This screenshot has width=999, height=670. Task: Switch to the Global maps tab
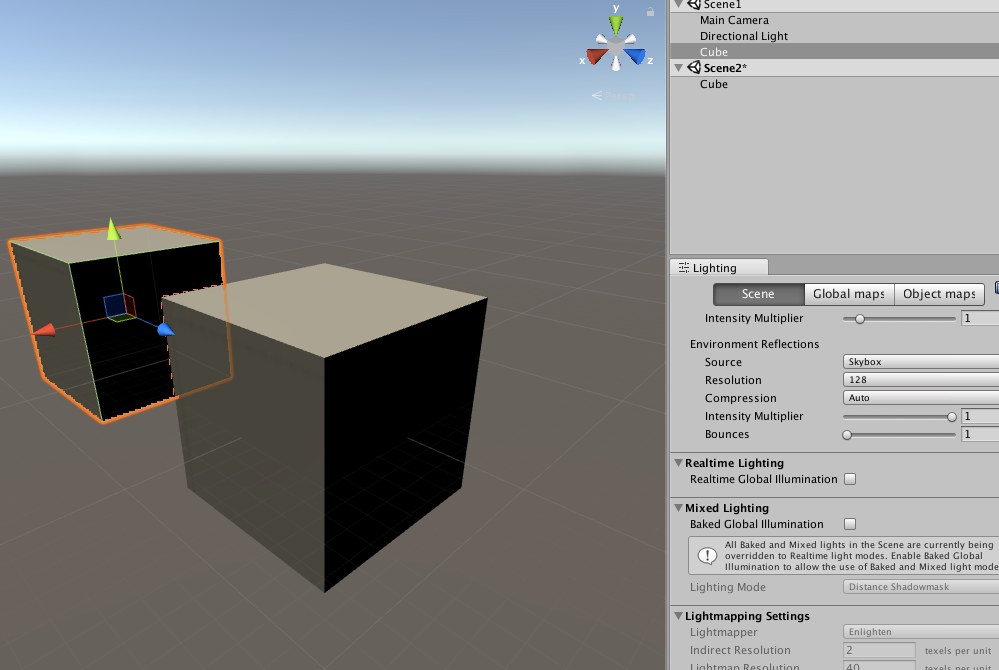849,294
